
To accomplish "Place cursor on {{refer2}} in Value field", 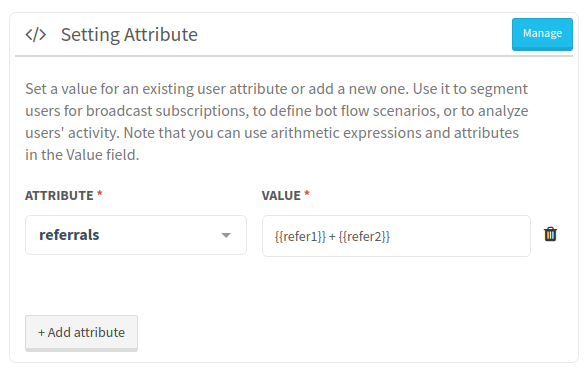I will pyautogui.click(x=364, y=237).
